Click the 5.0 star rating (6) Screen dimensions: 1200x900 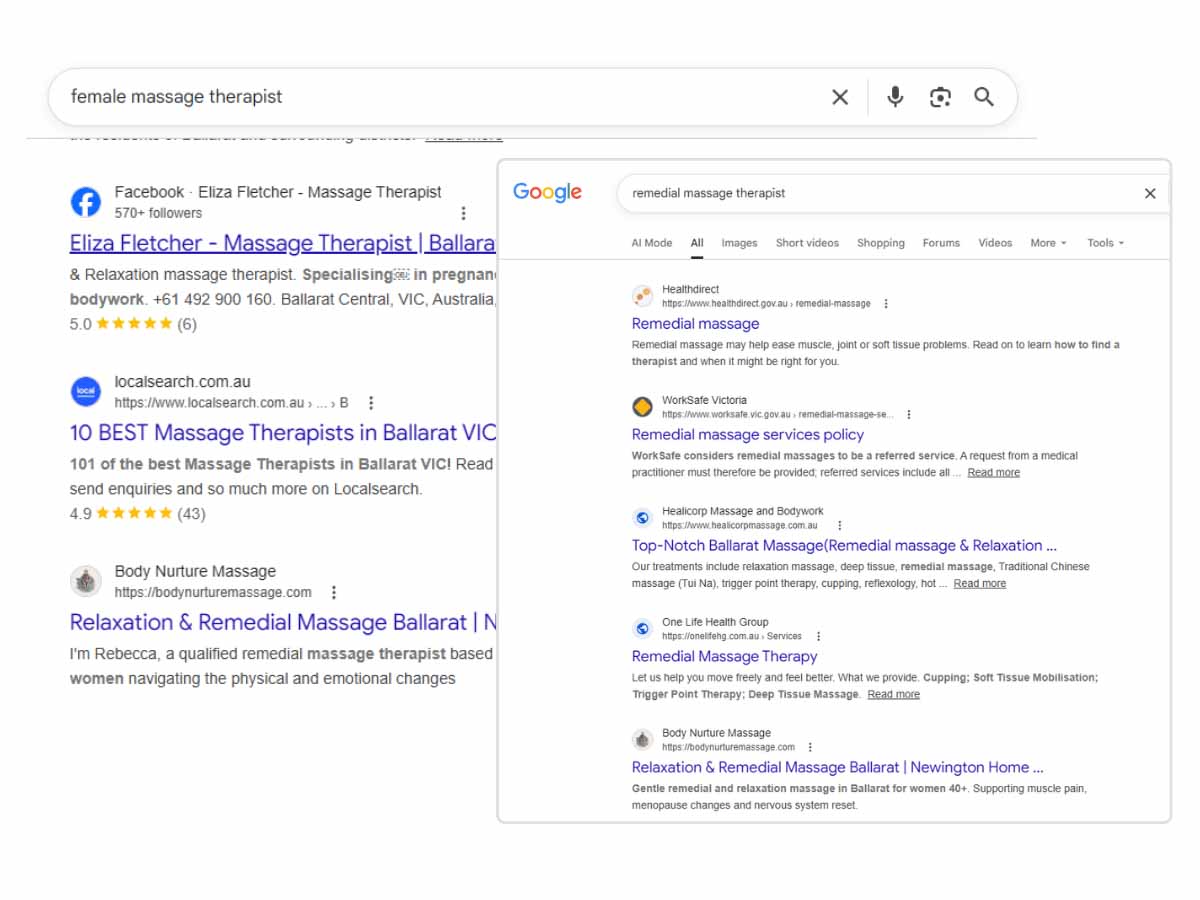[133, 324]
